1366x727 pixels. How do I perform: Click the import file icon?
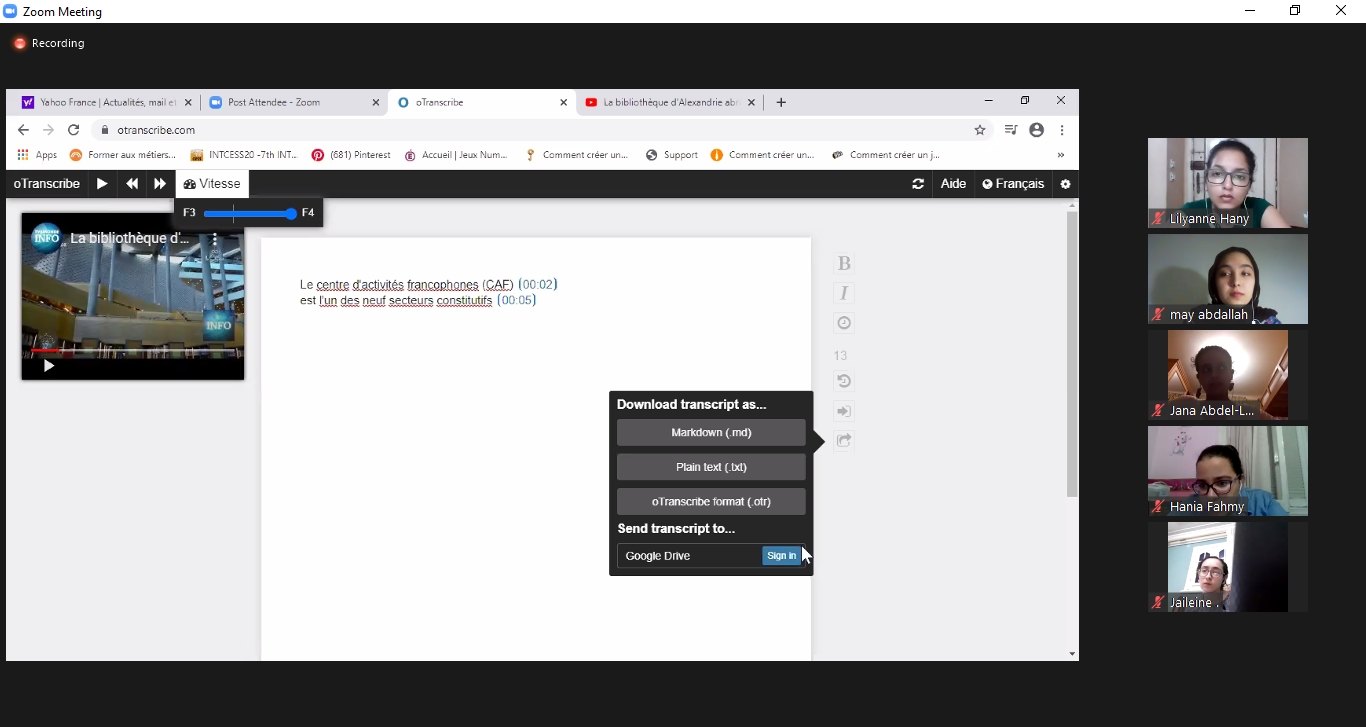[844, 411]
